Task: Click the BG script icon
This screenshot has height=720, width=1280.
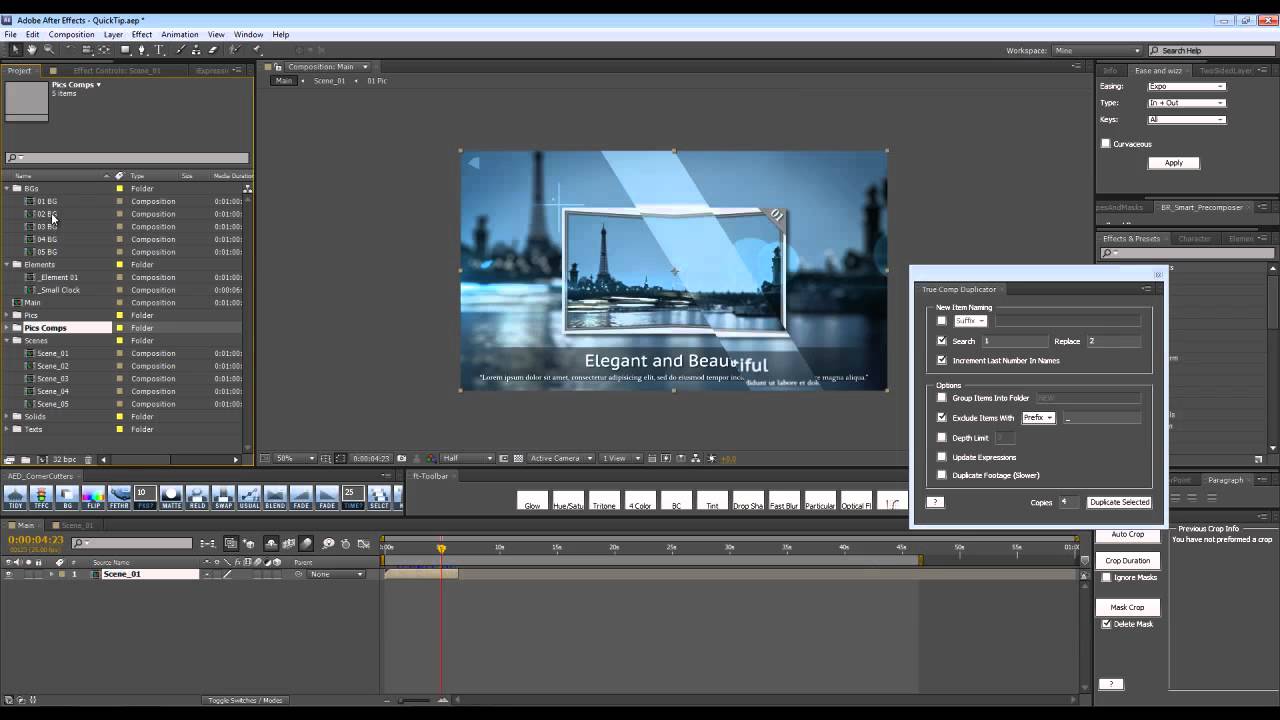Action: tap(67, 498)
